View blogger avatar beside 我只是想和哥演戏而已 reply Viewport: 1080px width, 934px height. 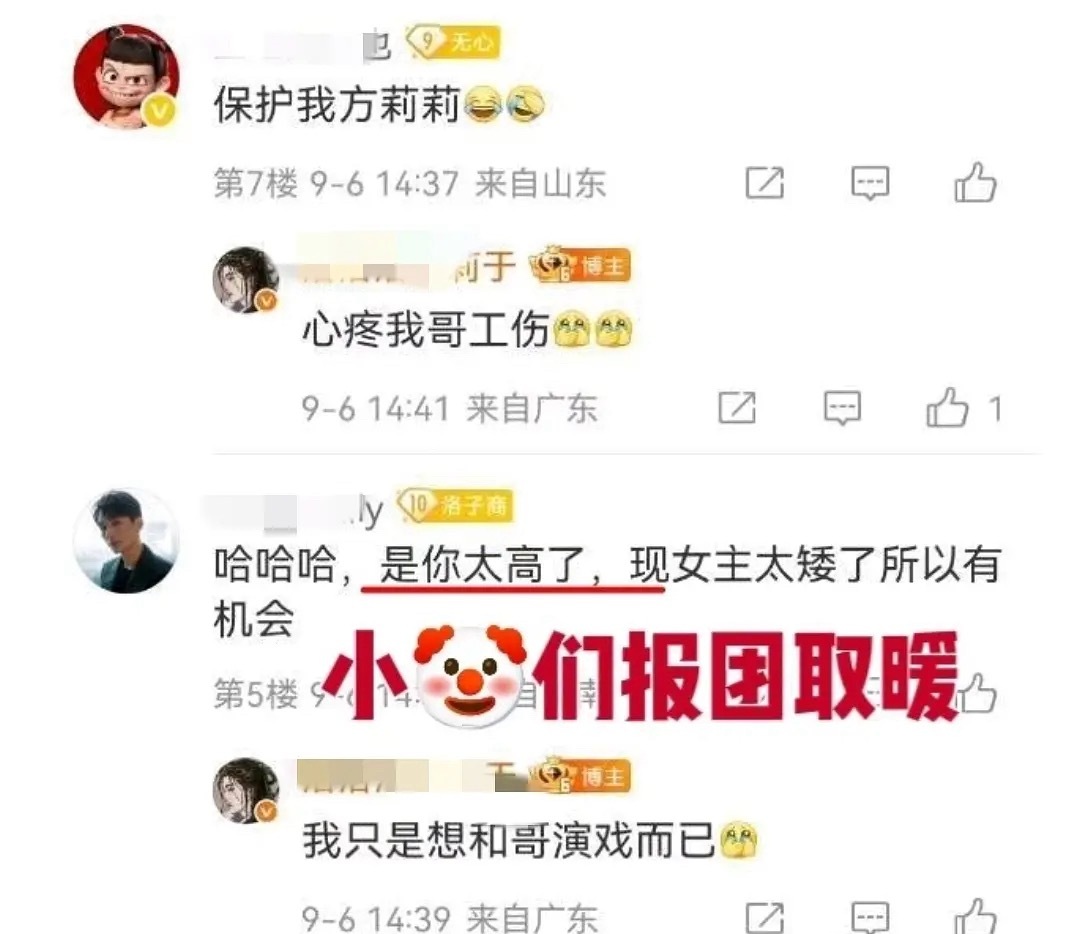(x=246, y=791)
